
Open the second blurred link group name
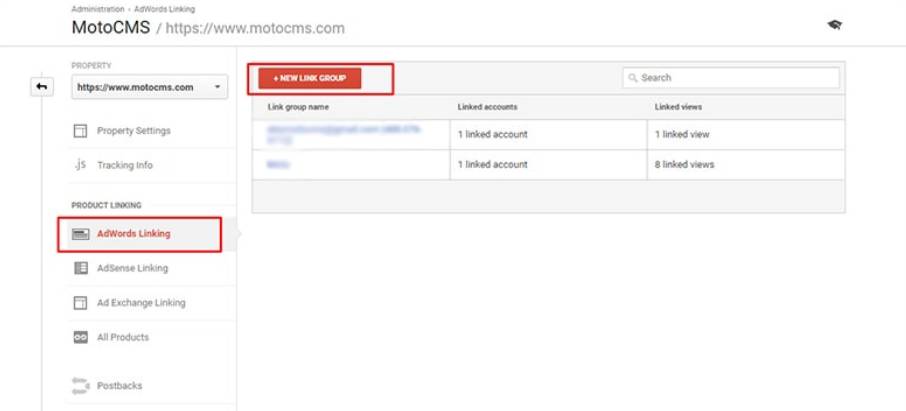click(x=279, y=164)
